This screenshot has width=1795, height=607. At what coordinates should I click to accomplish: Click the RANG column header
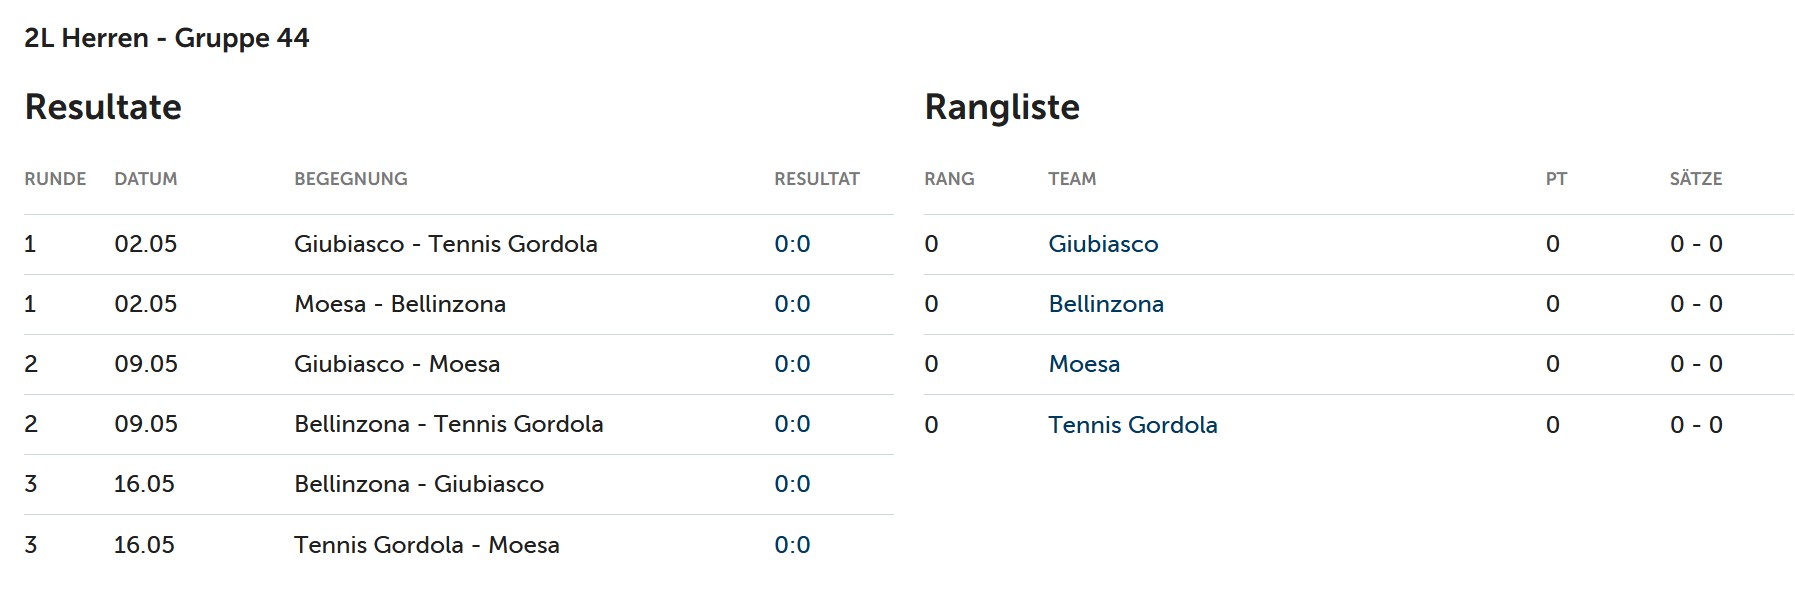point(948,179)
